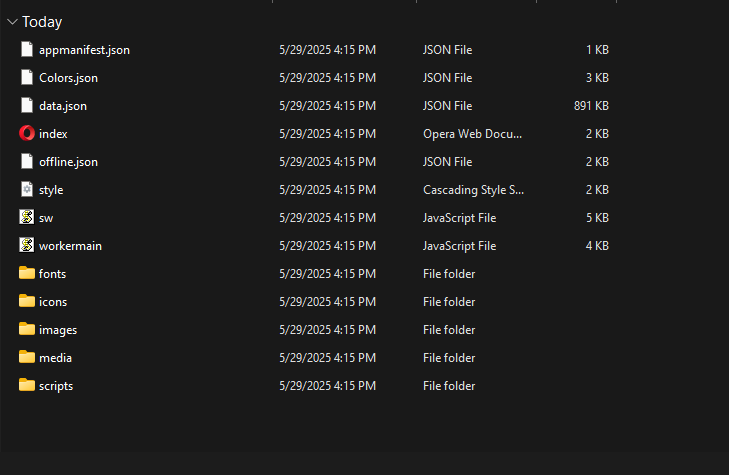Select the fonts folder icon
The height and width of the screenshot is (475, 729).
(x=27, y=273)
